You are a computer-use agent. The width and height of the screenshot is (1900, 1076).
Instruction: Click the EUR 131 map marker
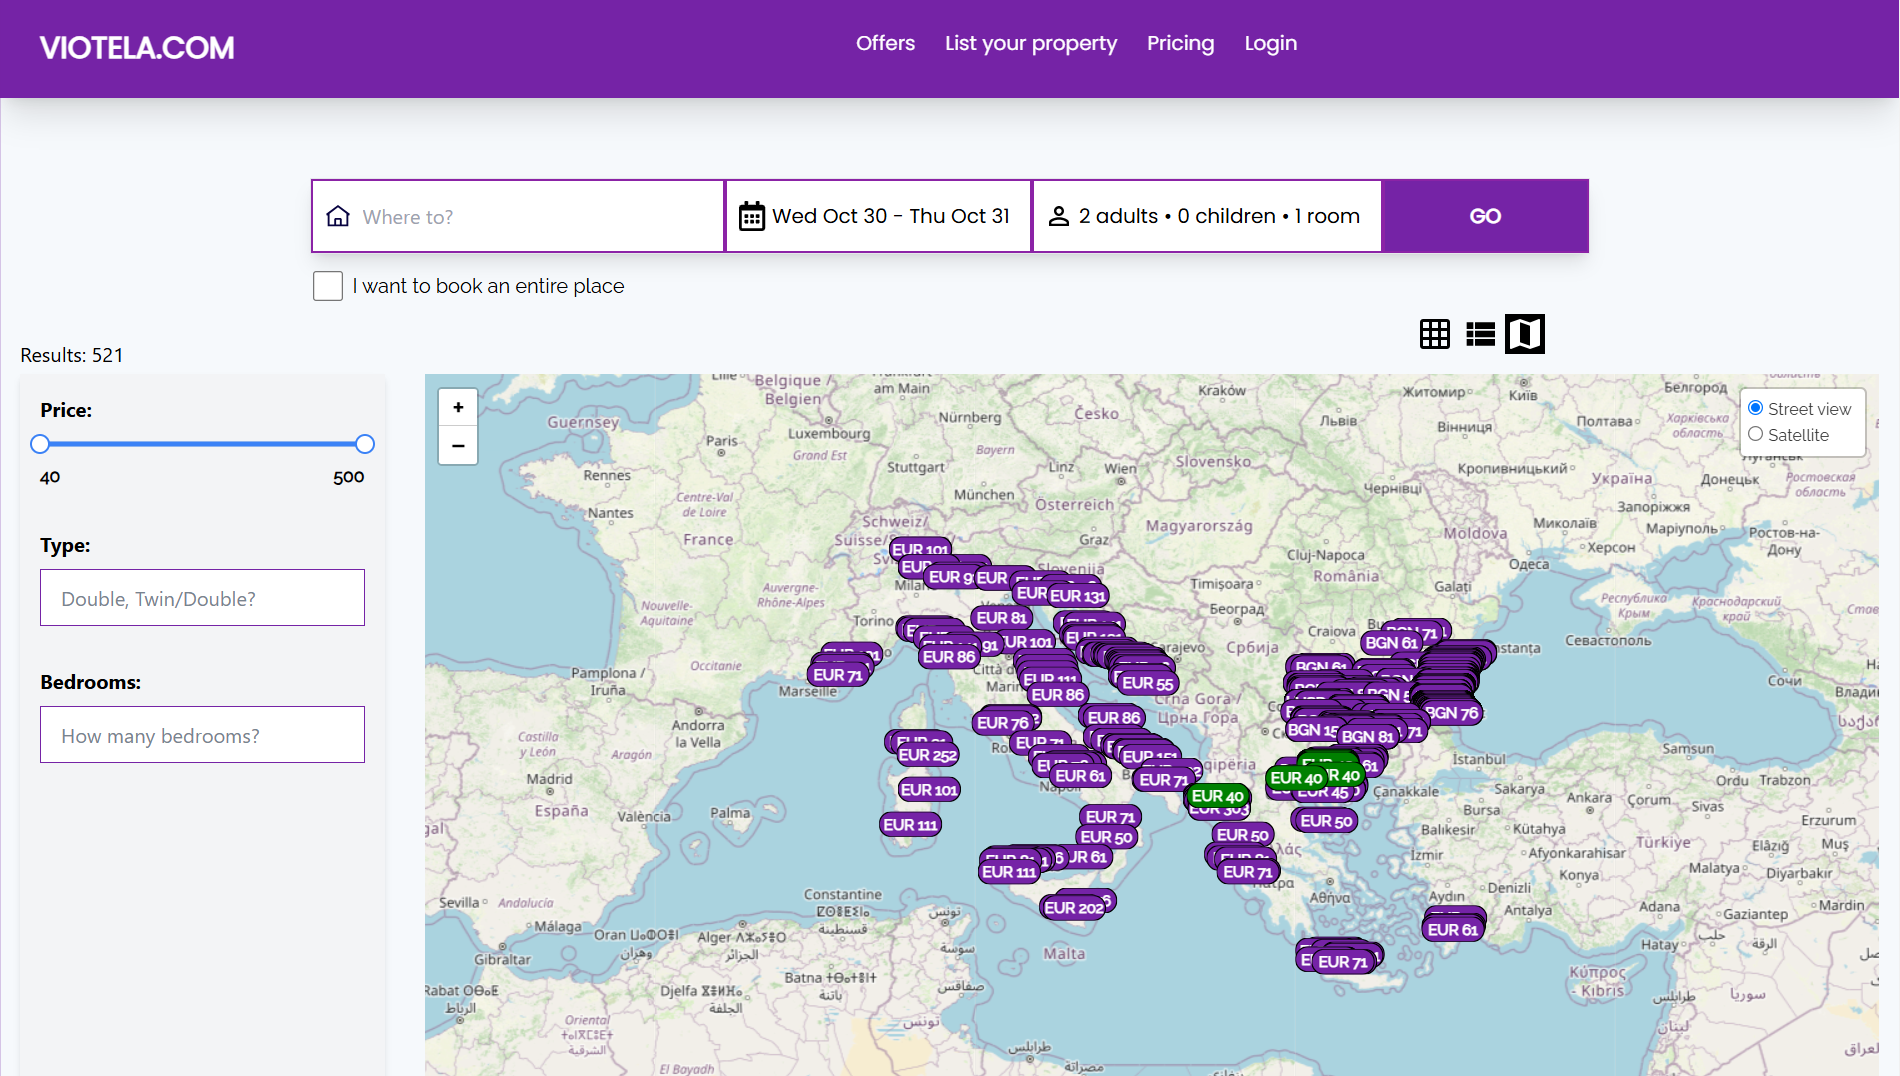pos(1077,596)
